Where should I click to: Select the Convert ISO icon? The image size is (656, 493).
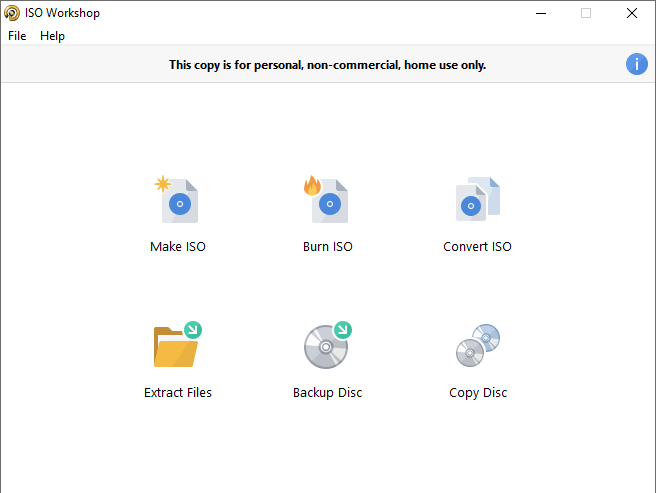coord(478,199)
